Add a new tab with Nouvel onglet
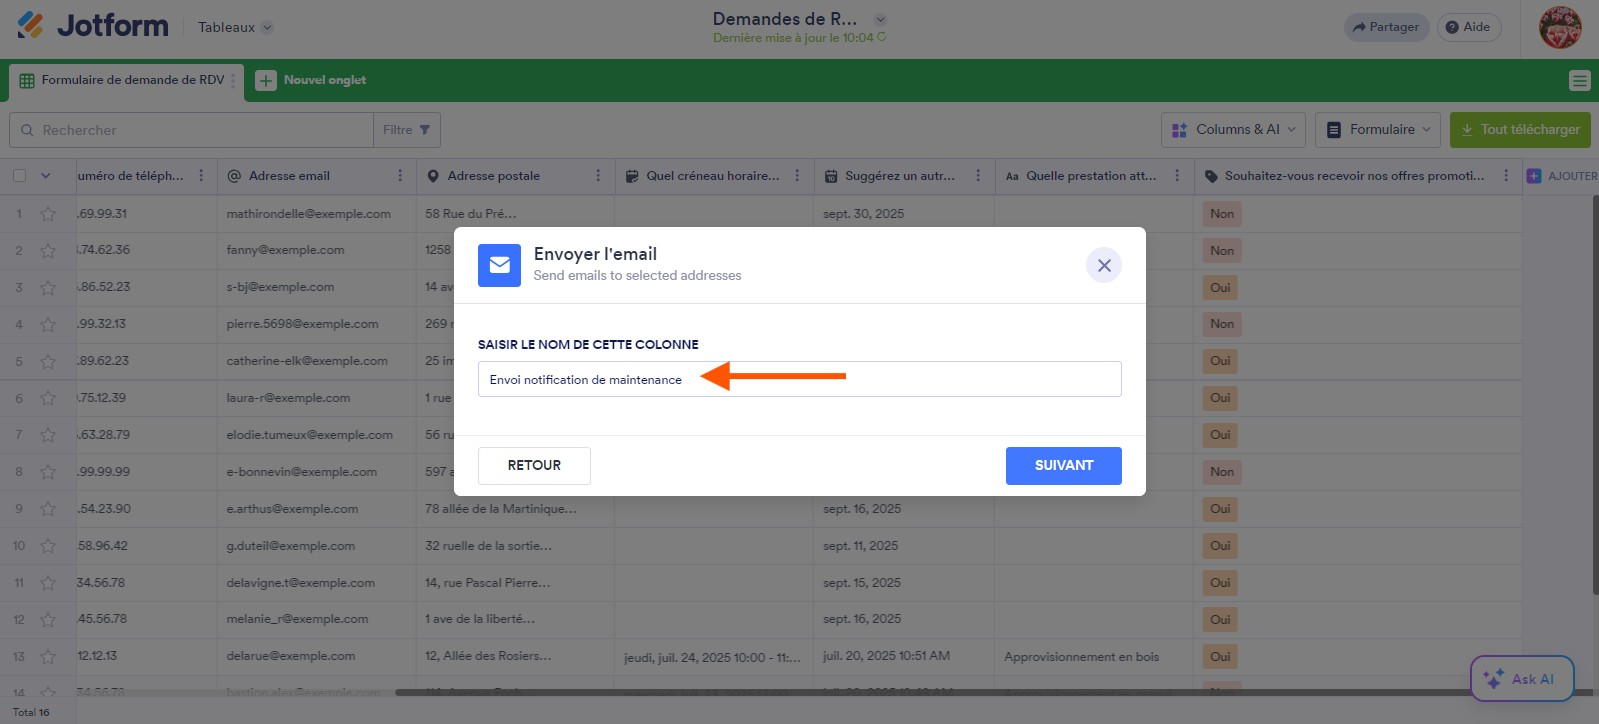The height and width of the screenshot is (724, 1599). 311,81
